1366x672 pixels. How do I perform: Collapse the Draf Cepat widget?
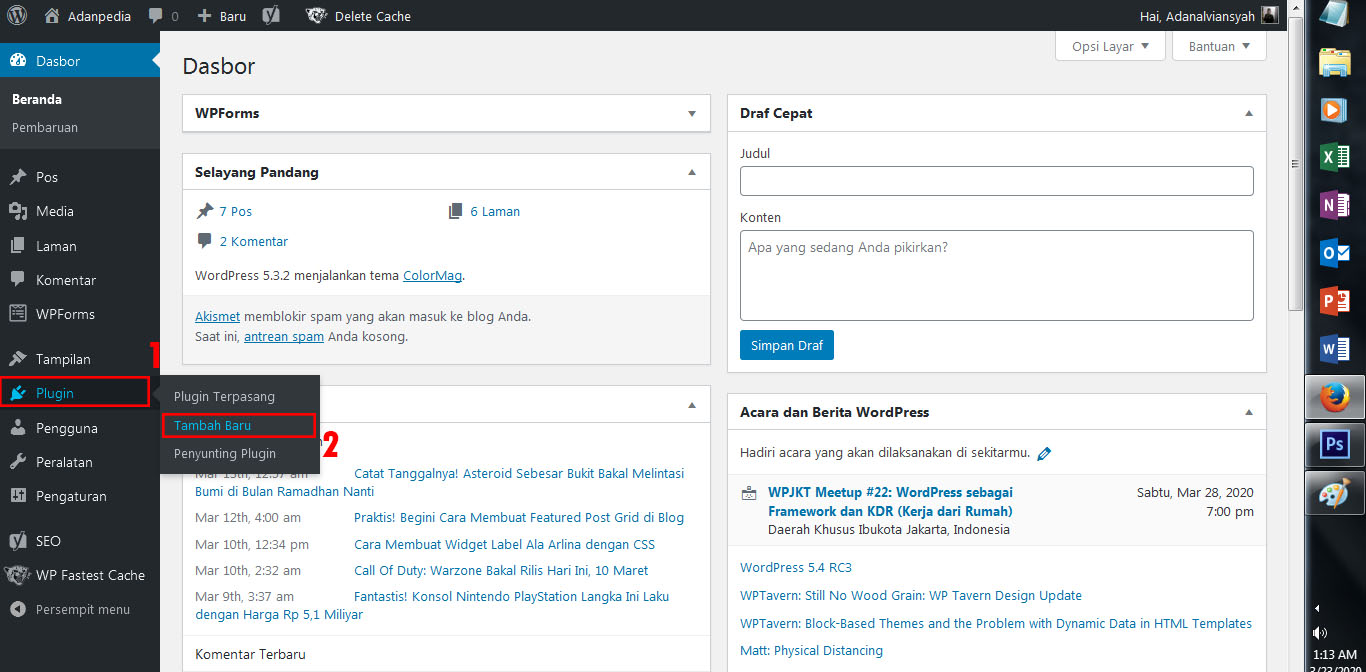click(1248, 114)
